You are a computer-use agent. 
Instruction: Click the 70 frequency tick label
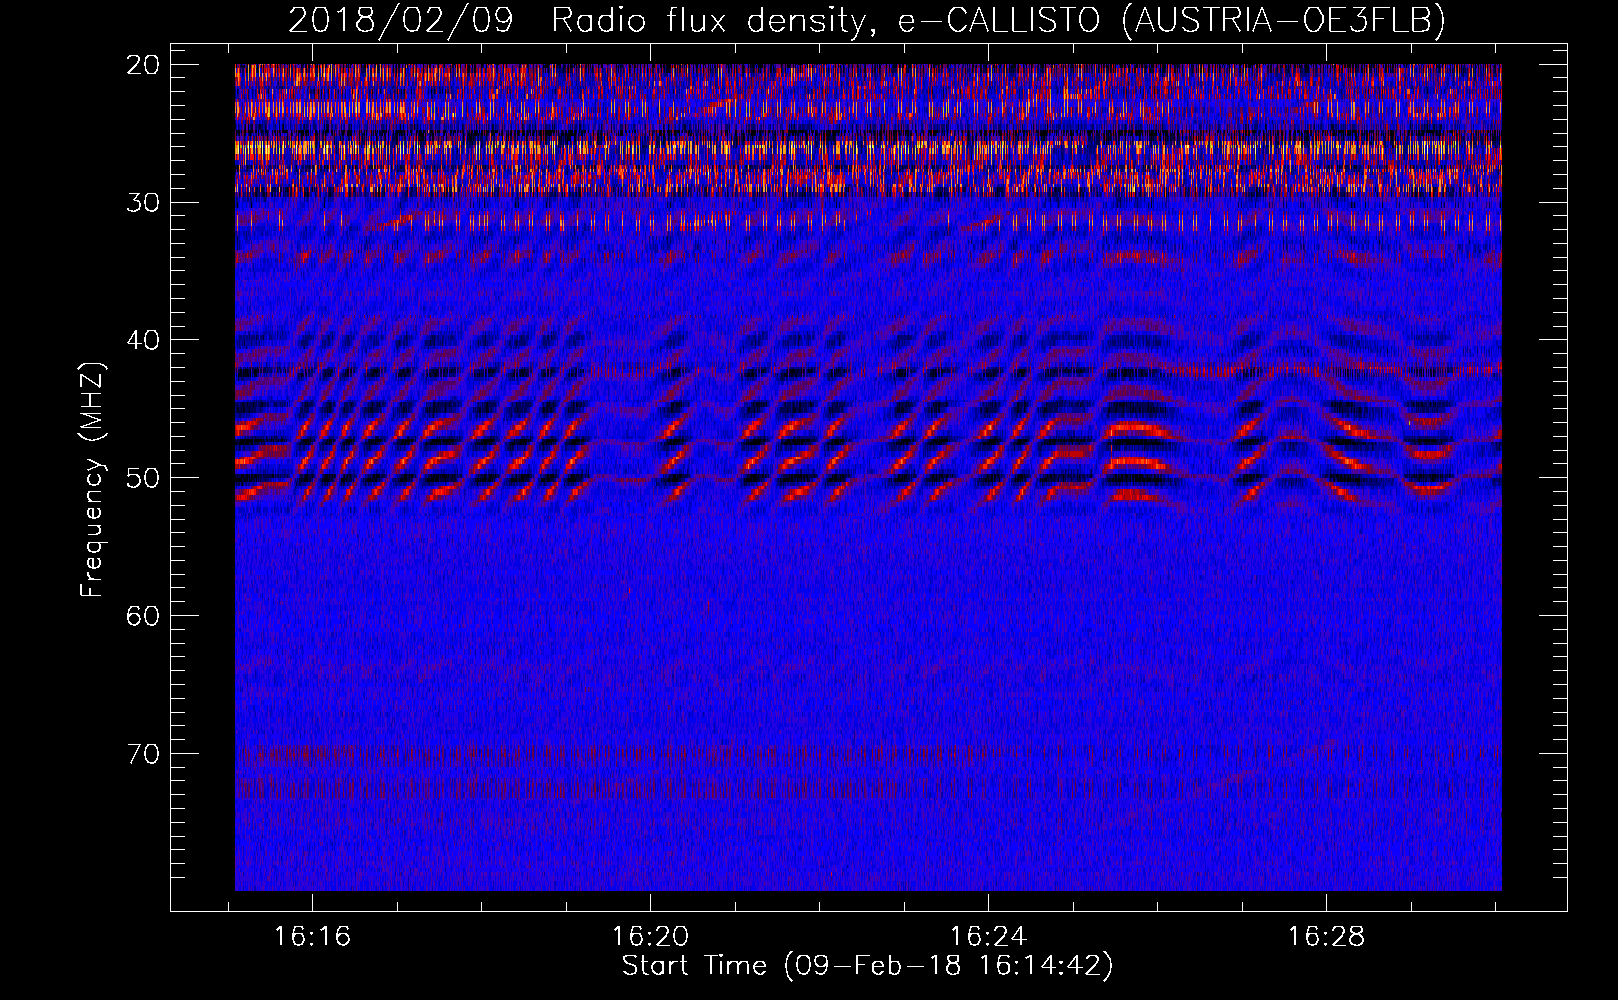tap(144, 753)
